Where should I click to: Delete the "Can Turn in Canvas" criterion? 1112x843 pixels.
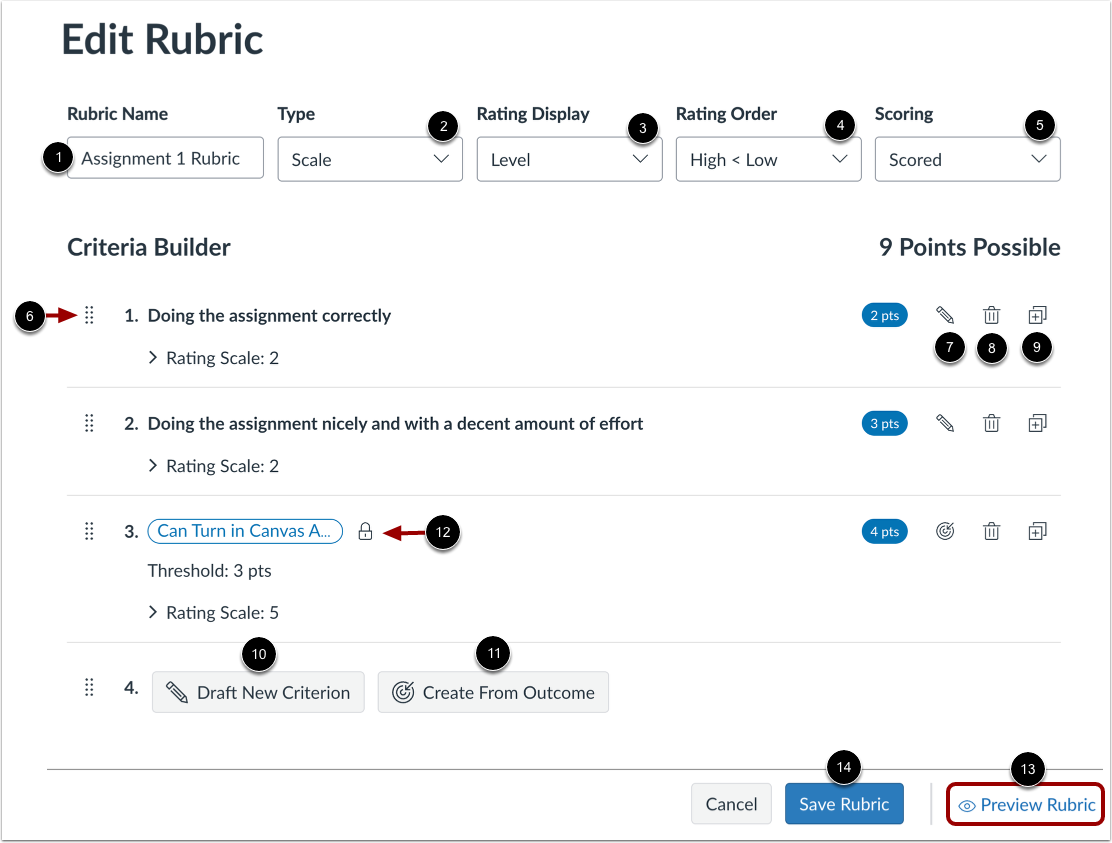[991, 531]
